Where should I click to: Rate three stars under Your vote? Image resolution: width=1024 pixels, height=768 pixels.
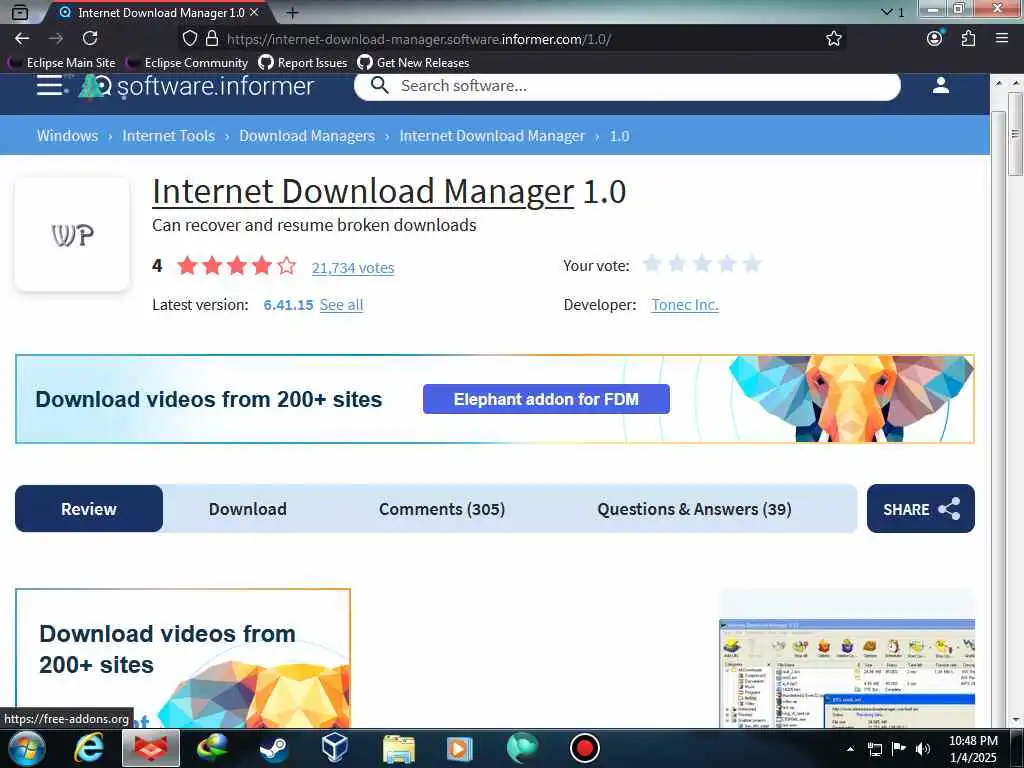click(x=702, y=264)
